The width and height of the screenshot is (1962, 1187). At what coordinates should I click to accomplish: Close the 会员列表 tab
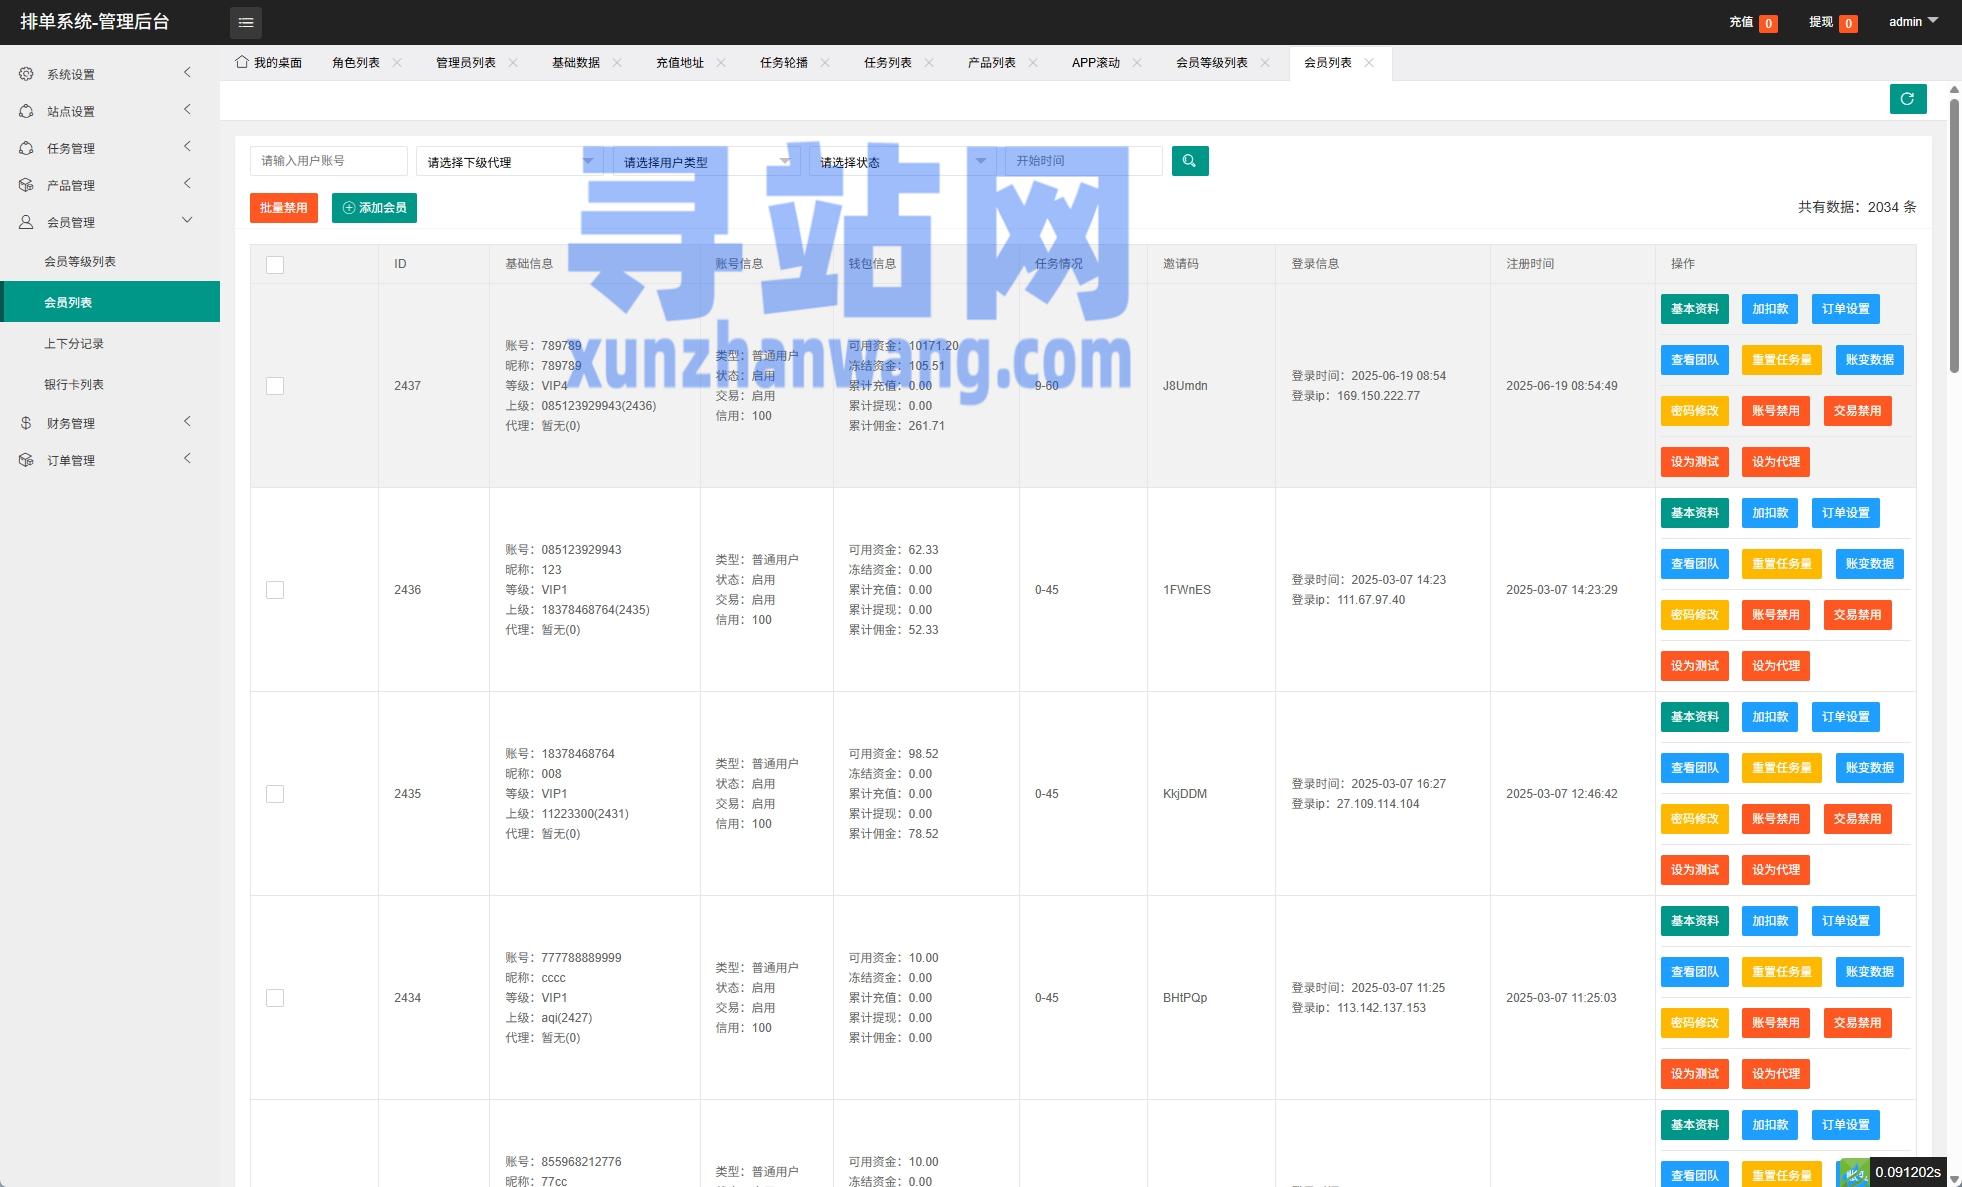pyautogui.click(x=1369, y=62)
